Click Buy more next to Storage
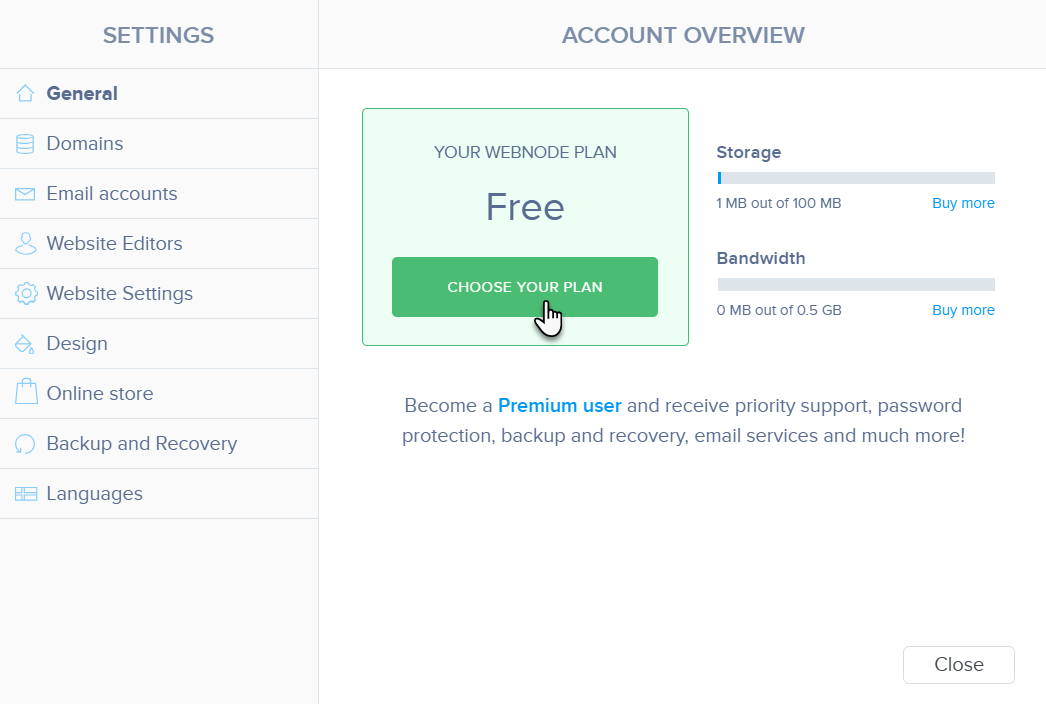The height and width of the screenshot is (704, 1046). pyautogui.click(x=963, y=203)
